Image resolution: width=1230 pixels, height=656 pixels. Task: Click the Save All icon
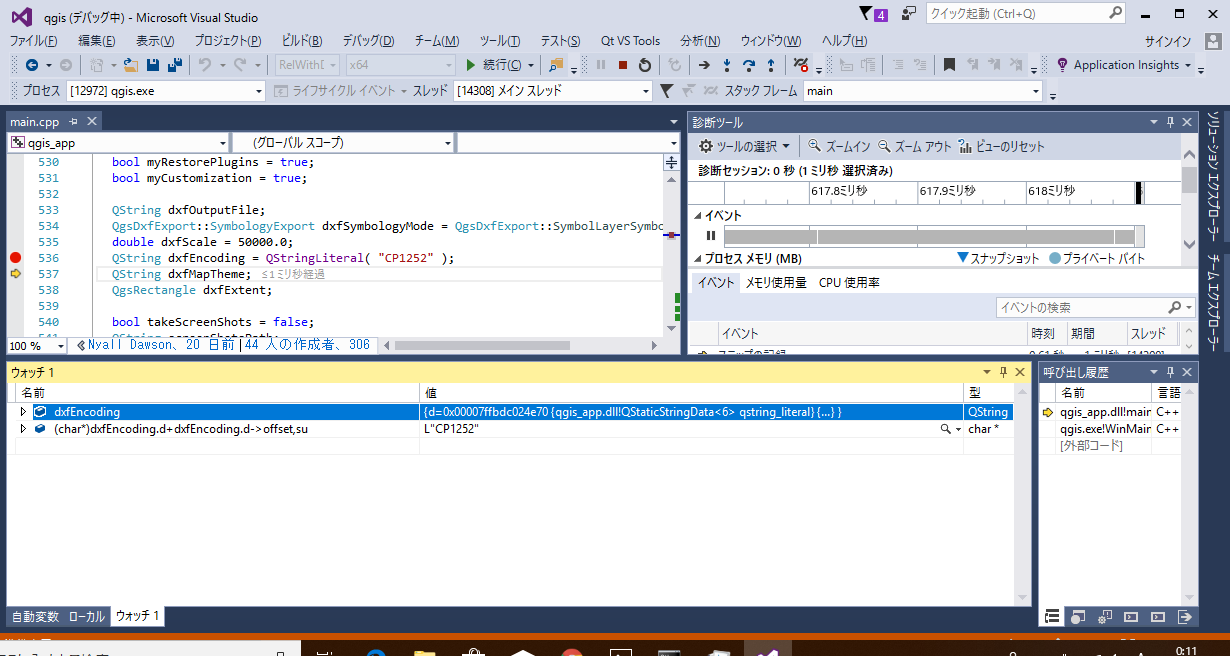tap(174, 65)
